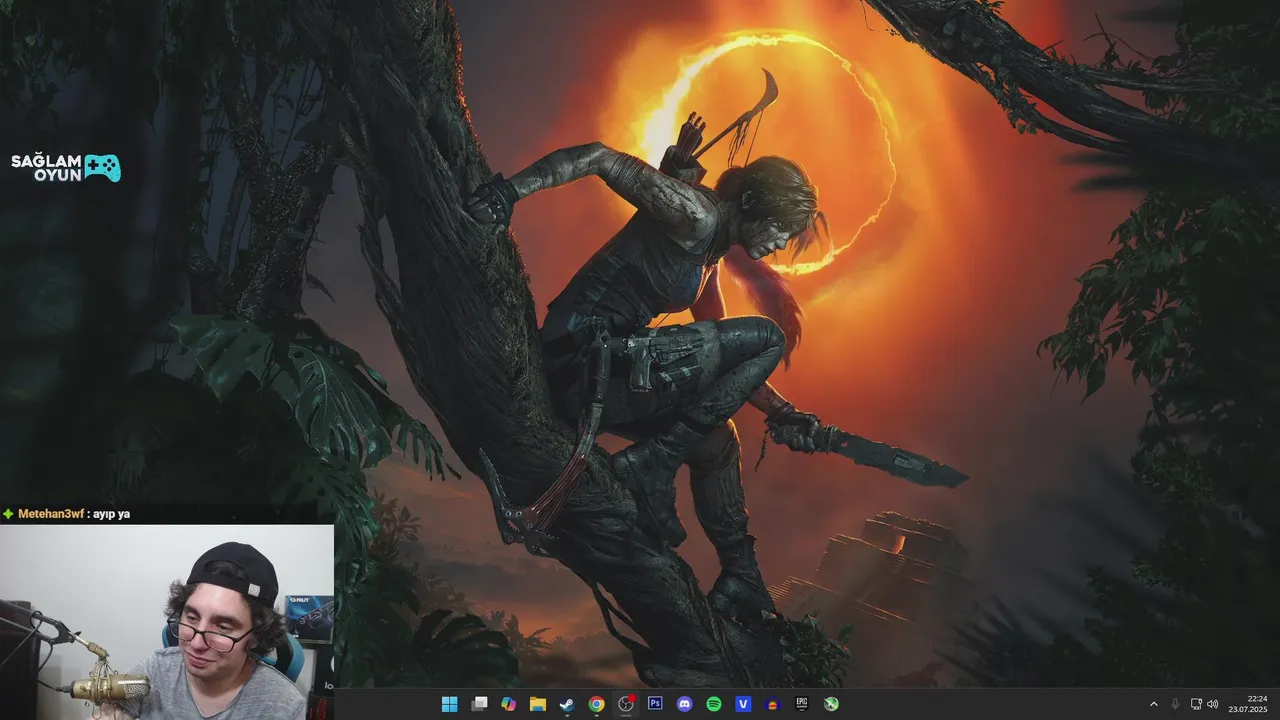Open Spotify from the taskbar

tap(714, 704)
